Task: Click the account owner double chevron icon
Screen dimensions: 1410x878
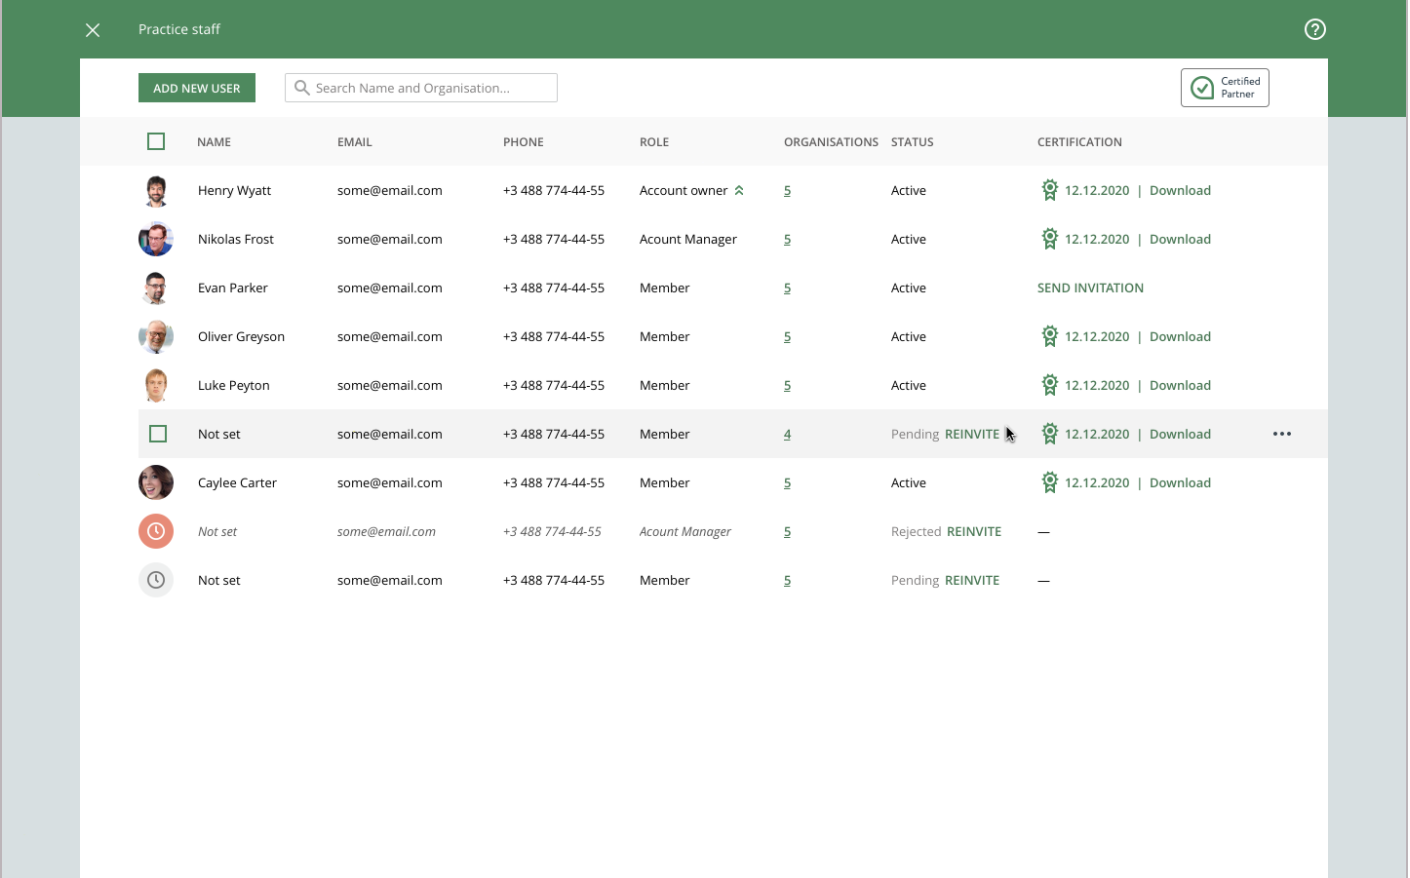Action: tap(739, 190)
